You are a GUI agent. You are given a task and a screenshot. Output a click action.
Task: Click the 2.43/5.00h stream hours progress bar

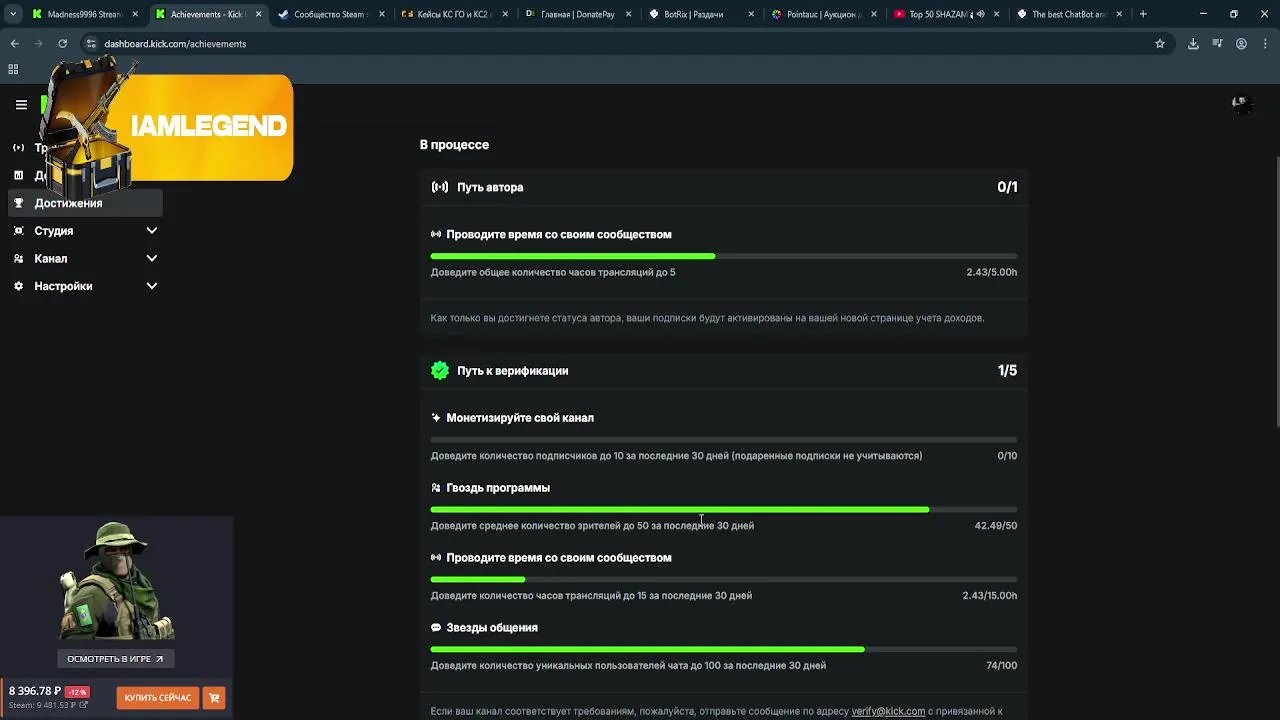tap(724, 257)
